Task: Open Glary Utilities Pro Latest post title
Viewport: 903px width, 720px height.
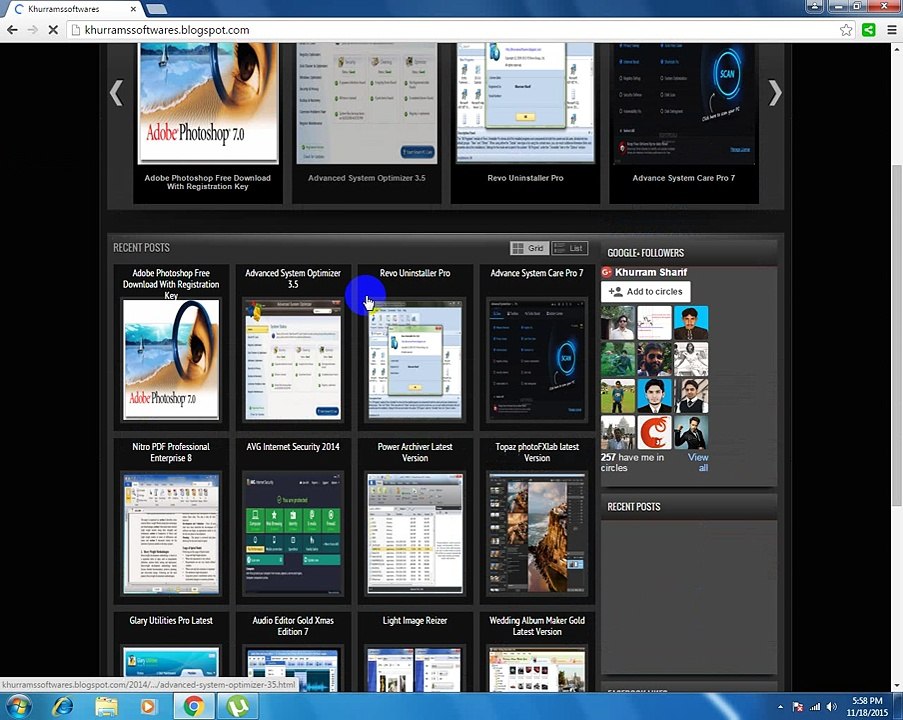Action: click(x=171, y=620)
